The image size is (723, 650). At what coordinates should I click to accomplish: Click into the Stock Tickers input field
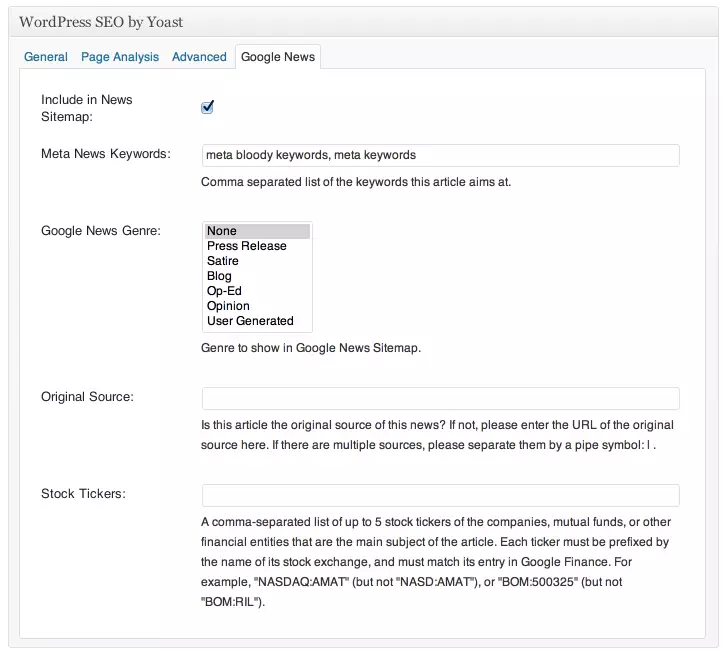coord(440,495)
